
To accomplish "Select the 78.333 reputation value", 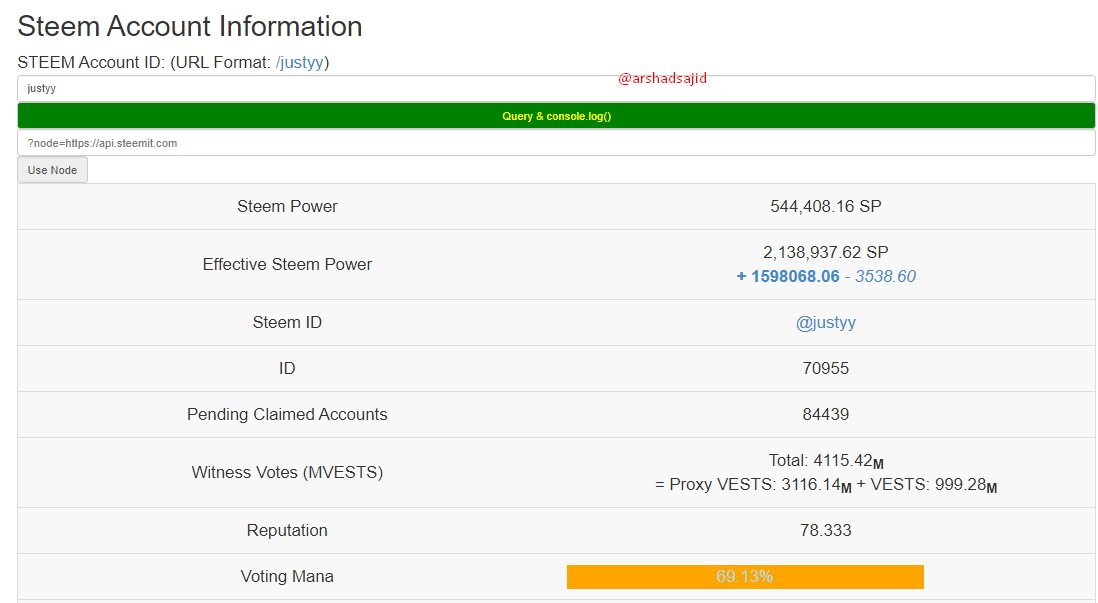I will (826, 530).
